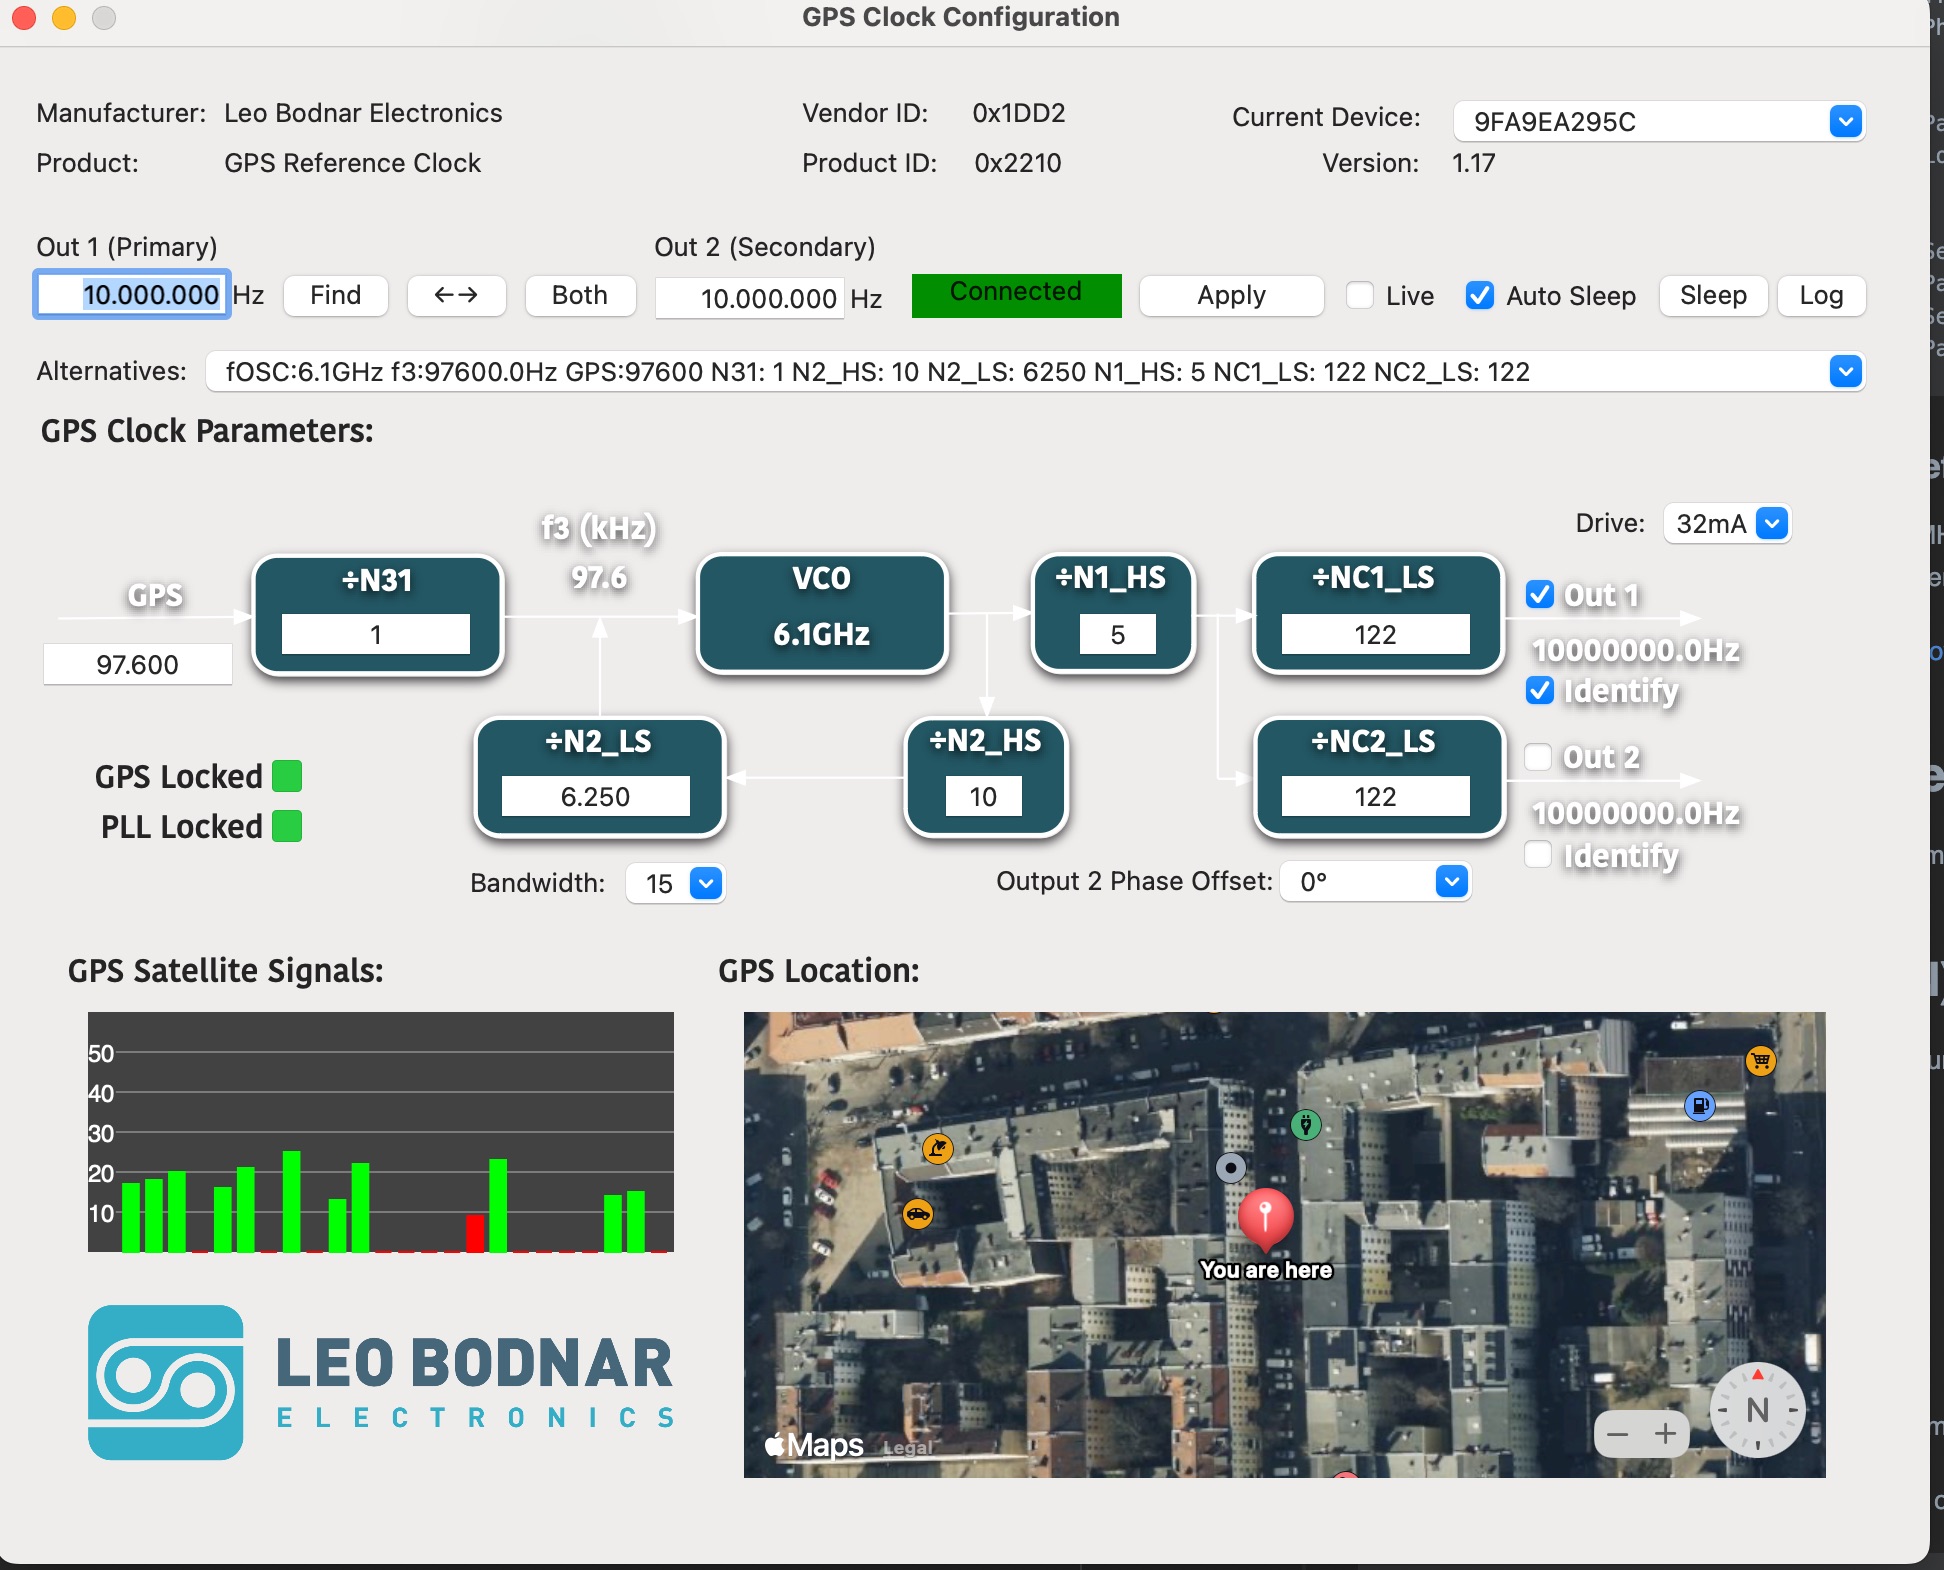The image size is (1944, 1570).
Task: Expand the Alternatives frequency list
Action: click(1845, 371)
